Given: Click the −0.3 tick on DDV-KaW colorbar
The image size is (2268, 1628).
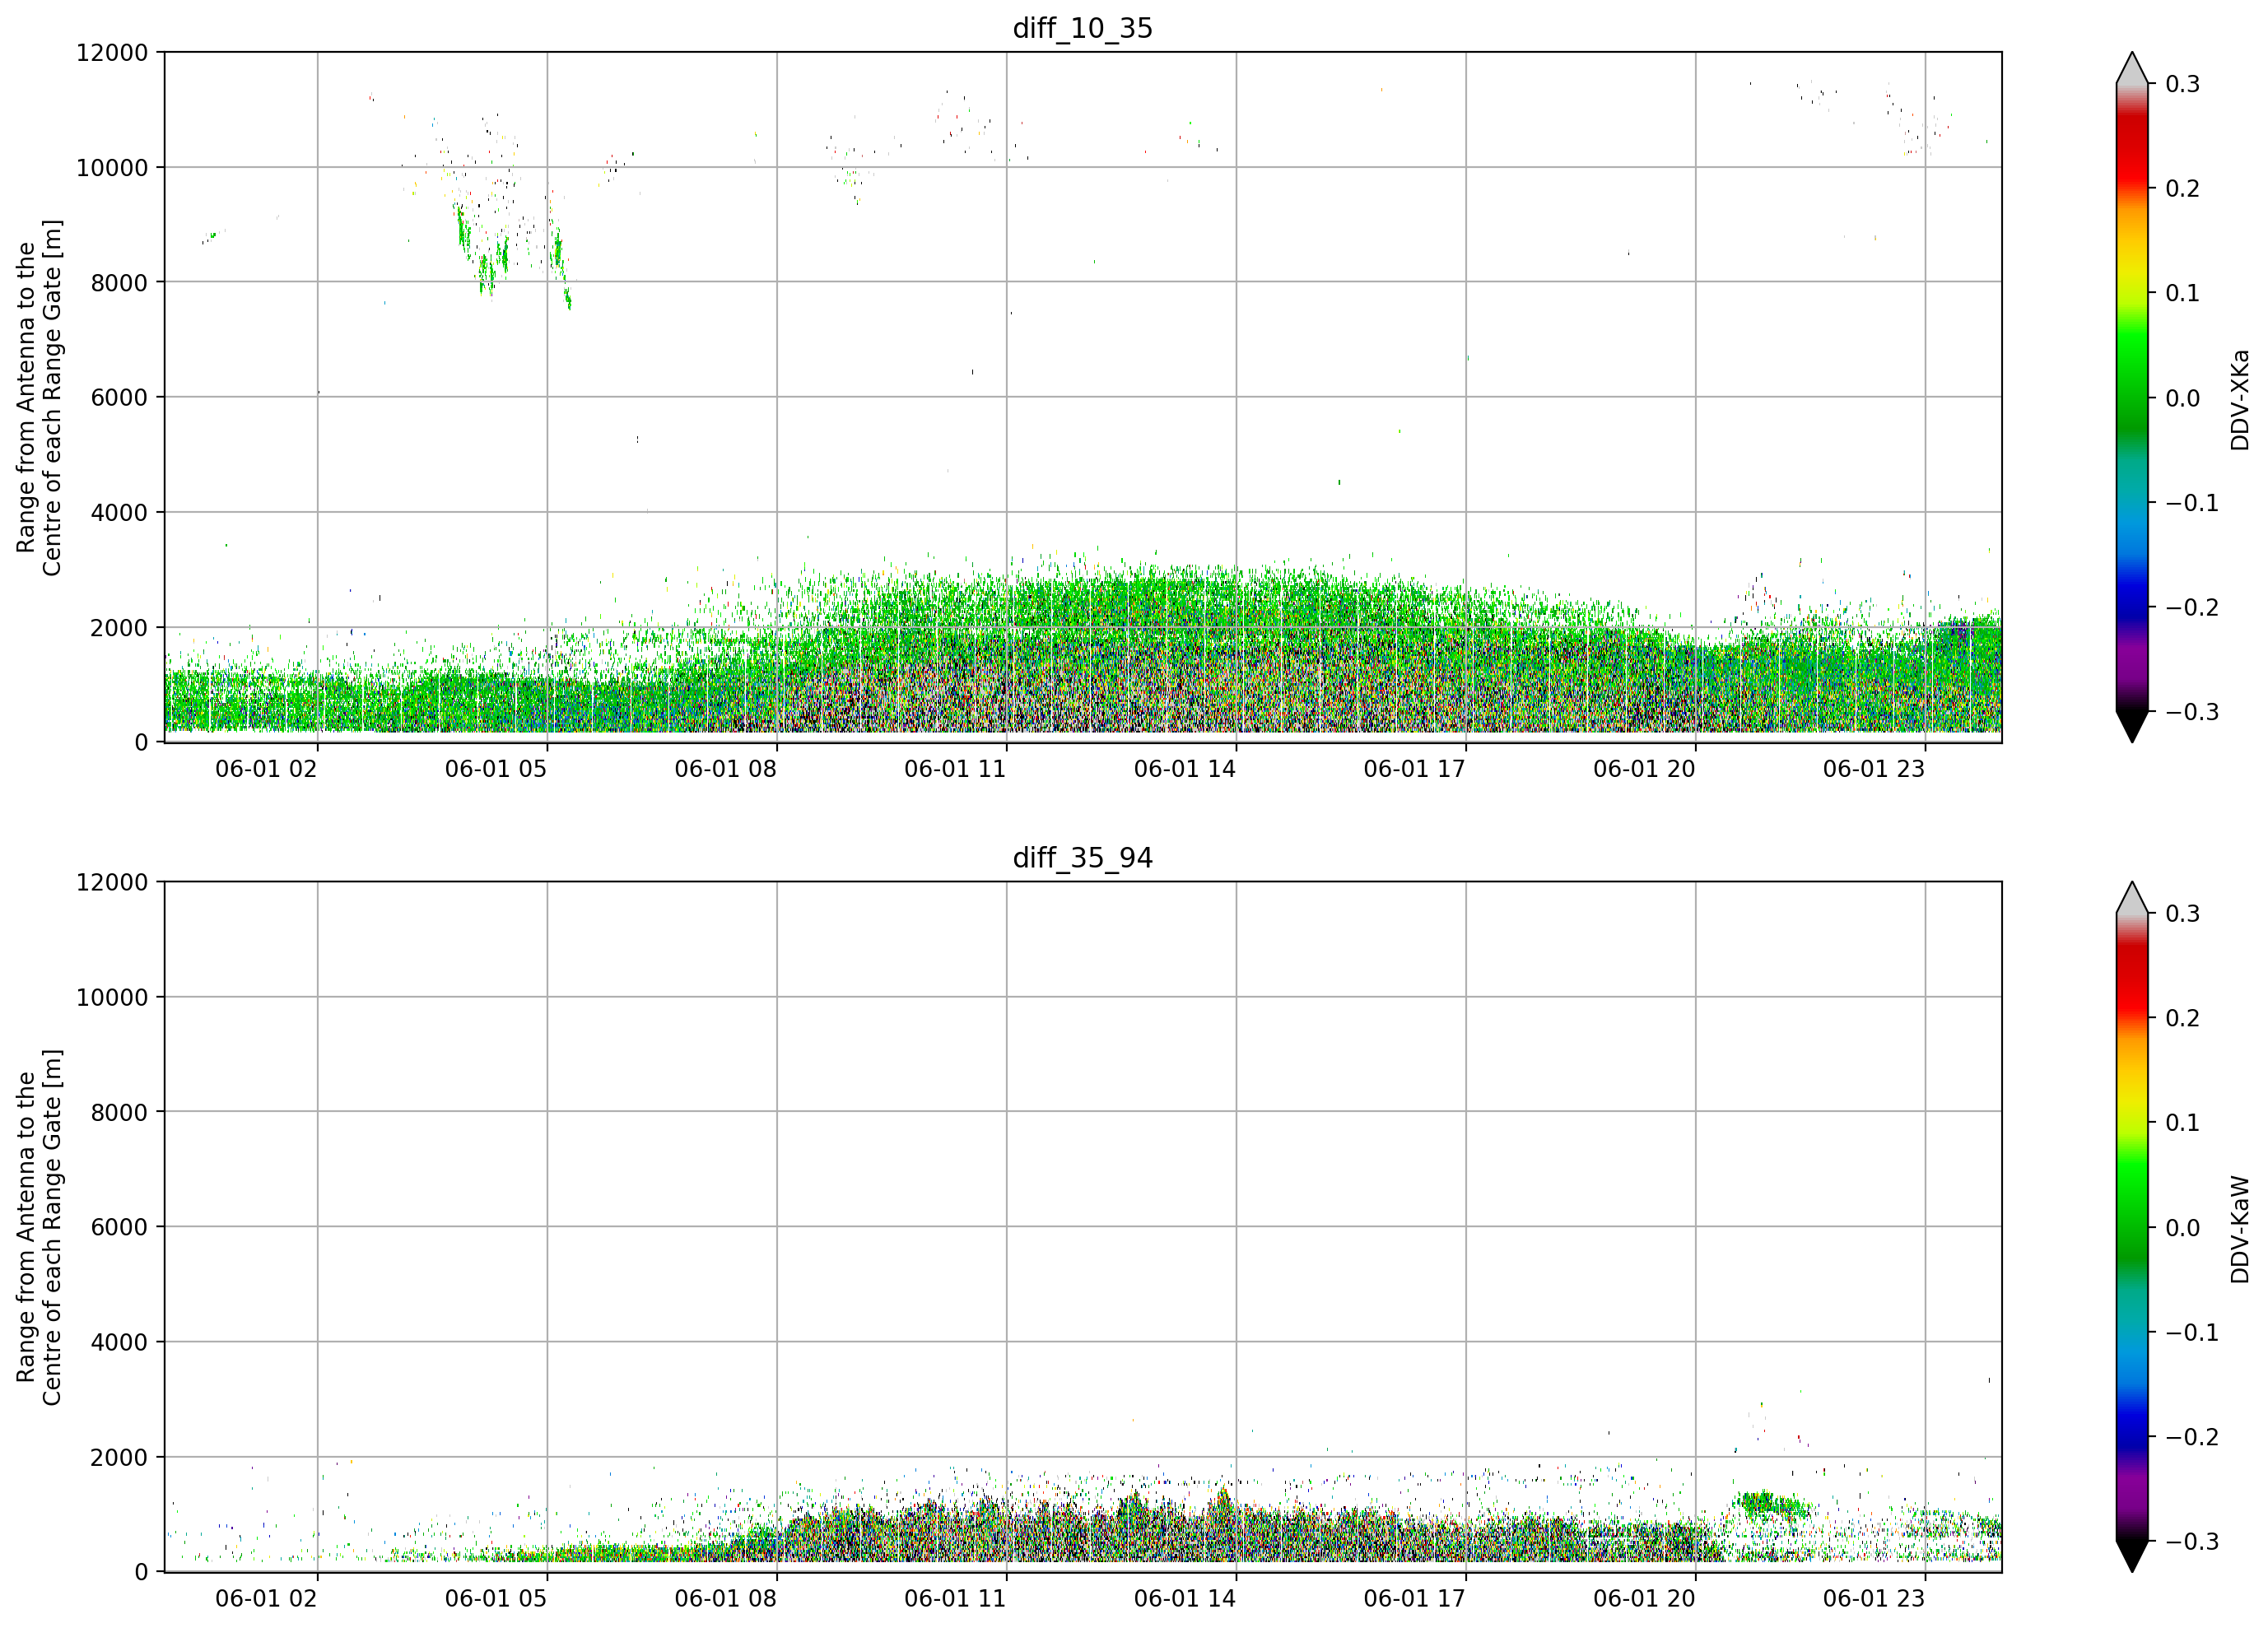Looking at the screenshot, I should tap(2192, 1542).
